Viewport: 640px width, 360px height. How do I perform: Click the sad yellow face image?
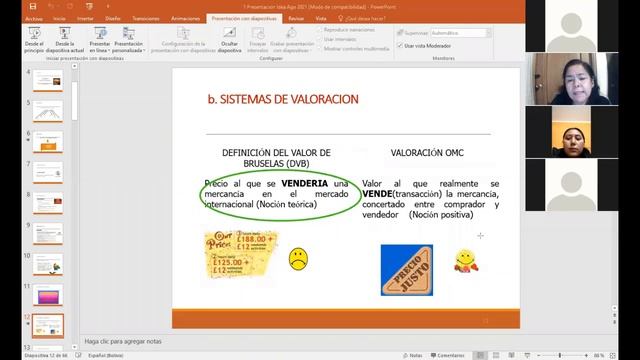pos(298,259)
